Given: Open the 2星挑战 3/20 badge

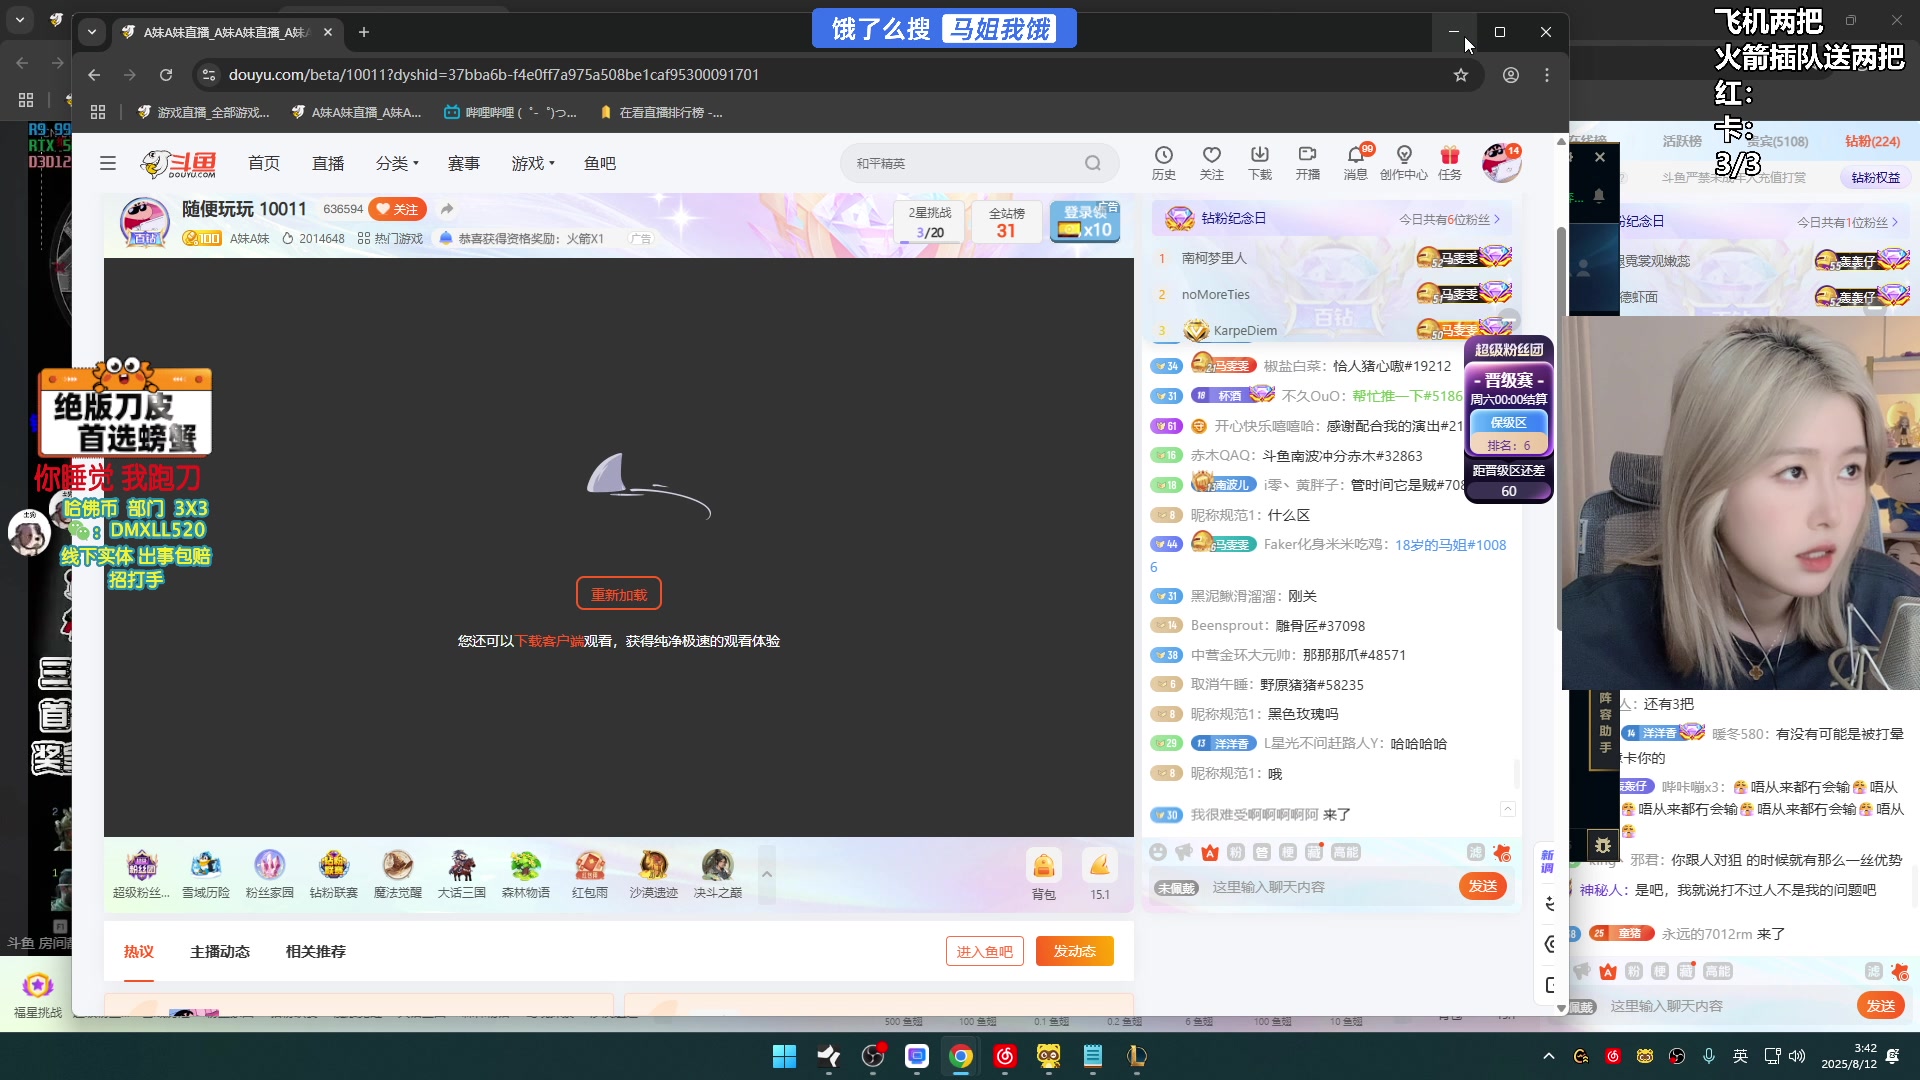Looking at the screenshot, I should [x=930, y=222].
